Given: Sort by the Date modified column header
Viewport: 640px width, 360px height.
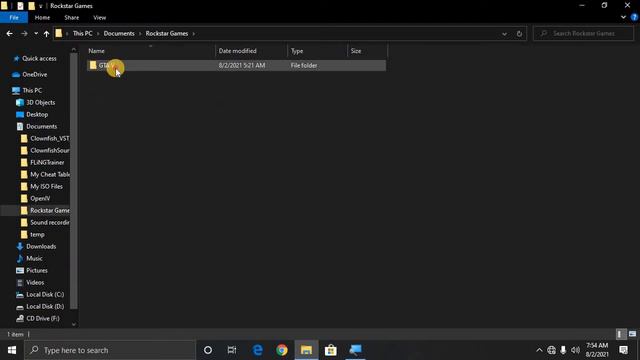Looking at the screenshot, I should (x=251, y=51).
